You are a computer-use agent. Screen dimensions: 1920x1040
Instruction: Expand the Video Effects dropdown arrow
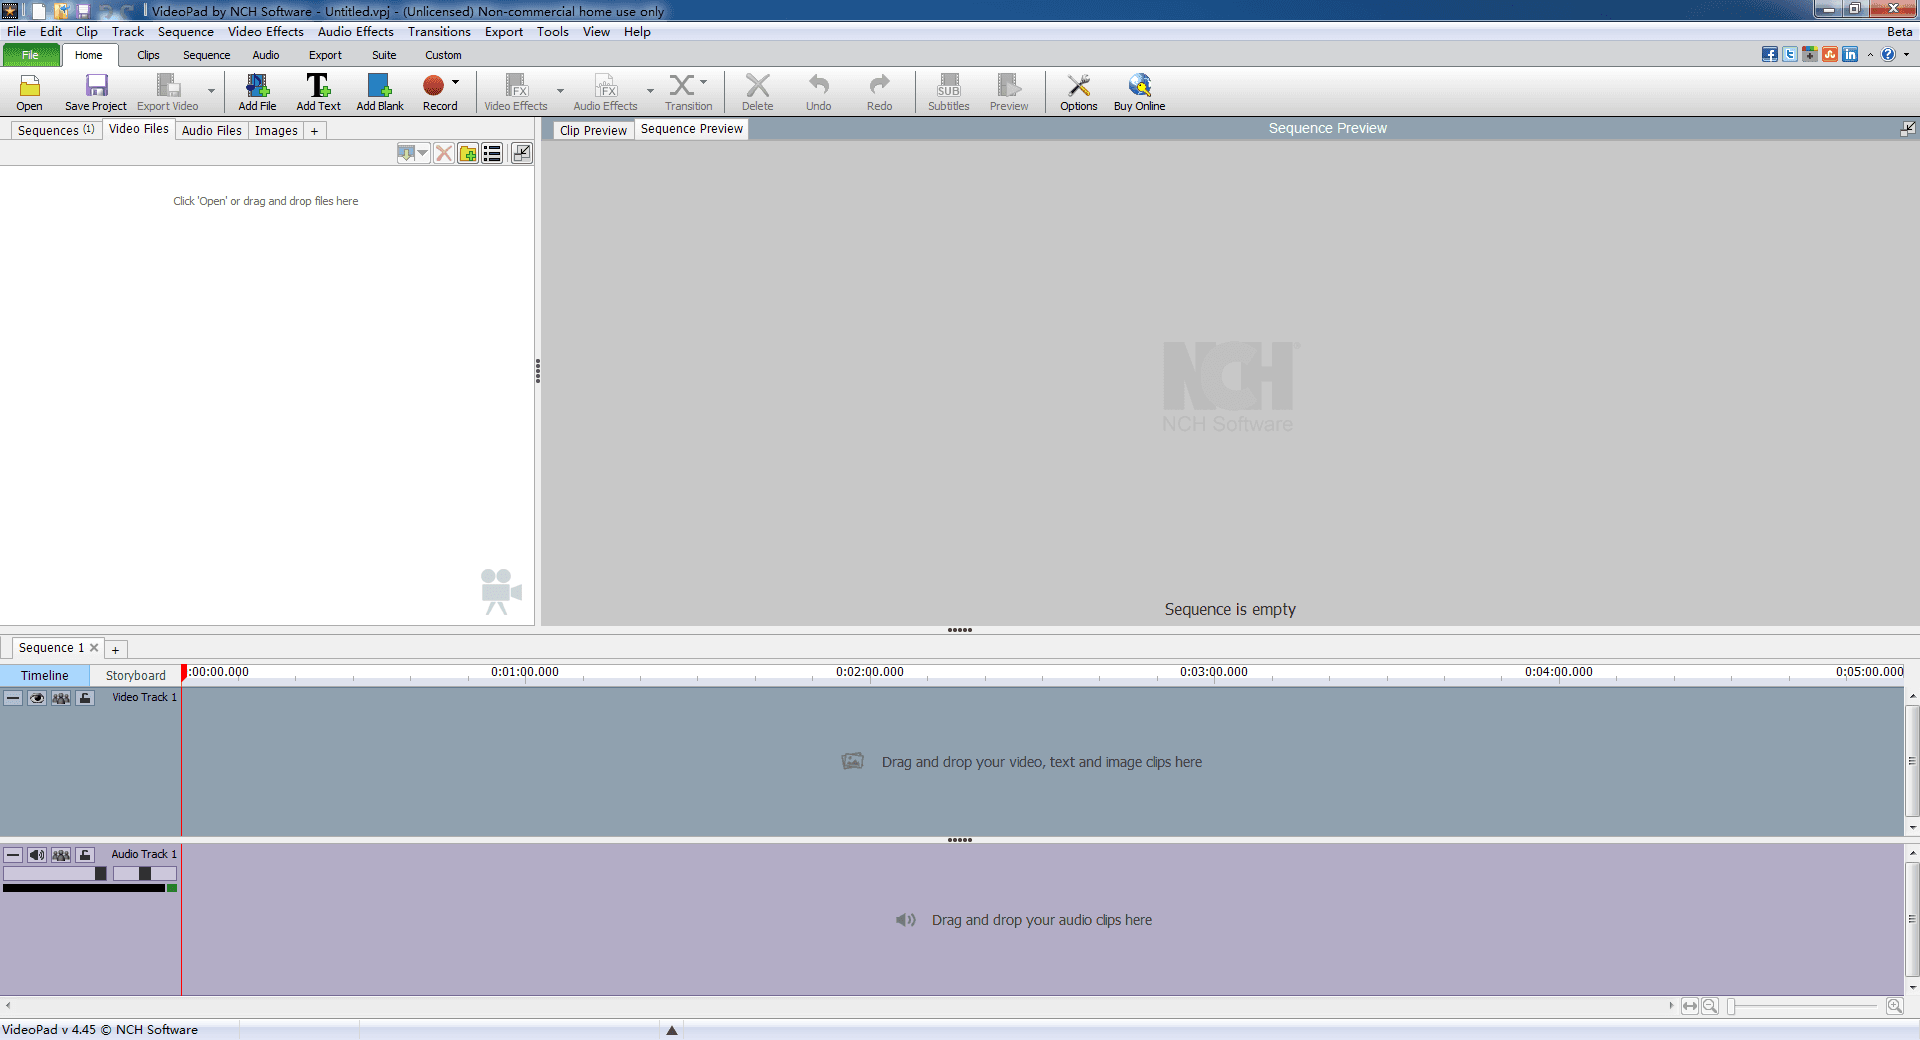[x=560, y=91]
